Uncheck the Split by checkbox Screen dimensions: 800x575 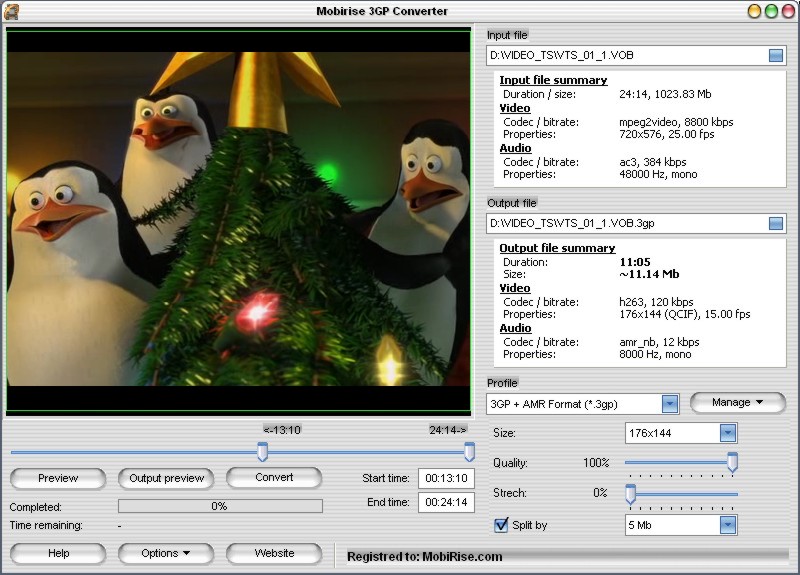(501, 525)
